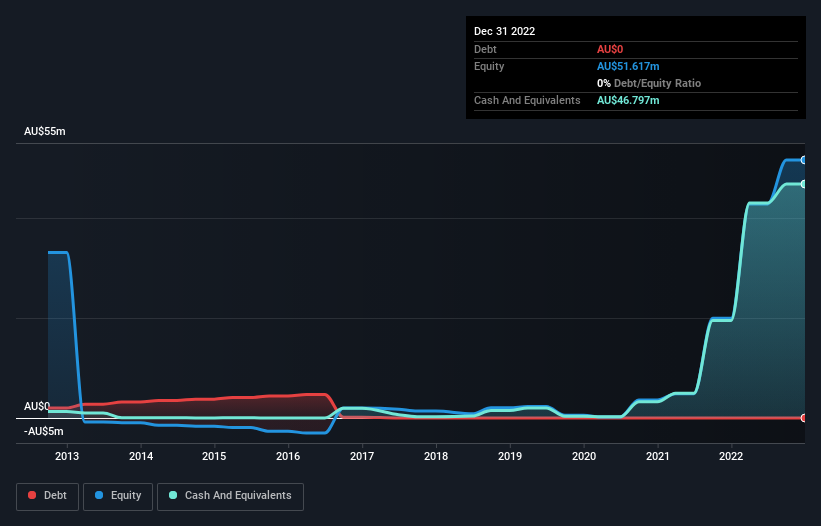Toggle the Equity series legend button
Viewport: 821px width, 526px height.
[x=118, y=496]
